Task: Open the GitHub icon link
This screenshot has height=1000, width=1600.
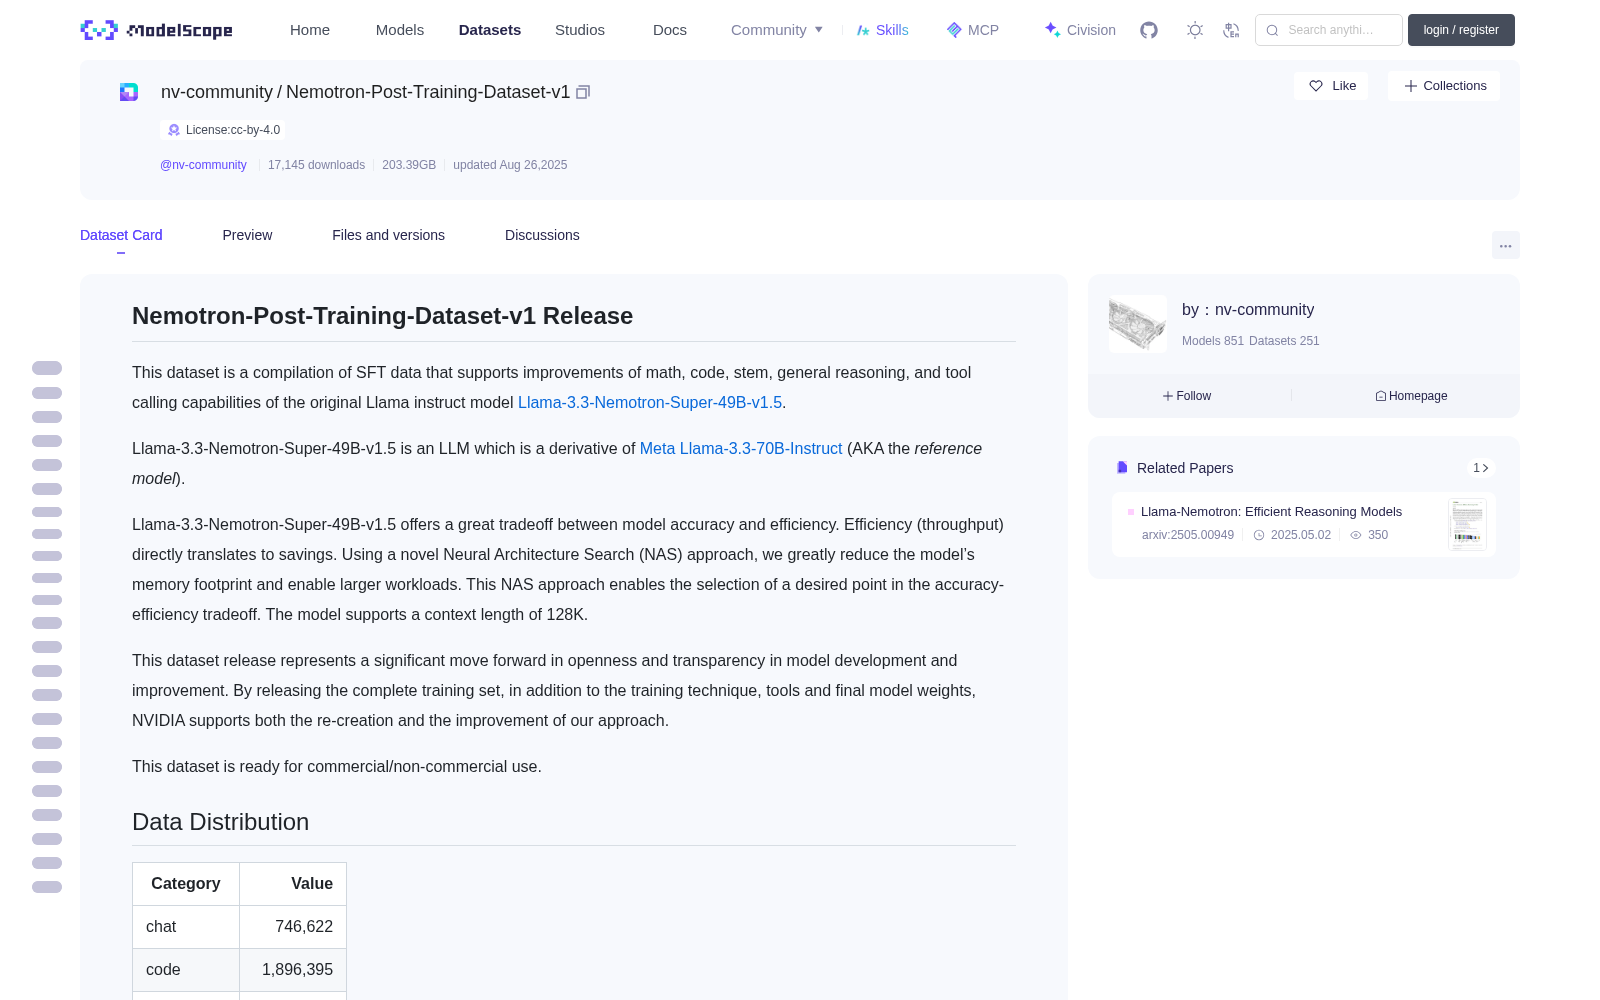Action: pyautogui.click(x=1149, y=30)
